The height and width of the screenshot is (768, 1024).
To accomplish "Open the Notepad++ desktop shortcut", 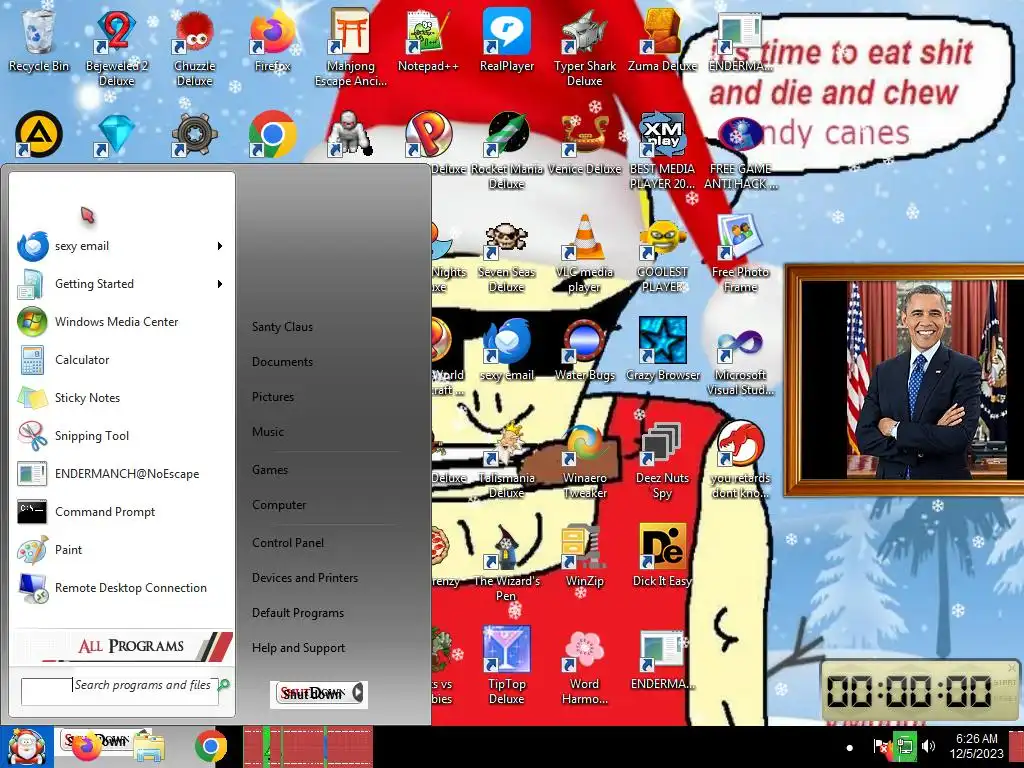I will [x=428, y=40].
